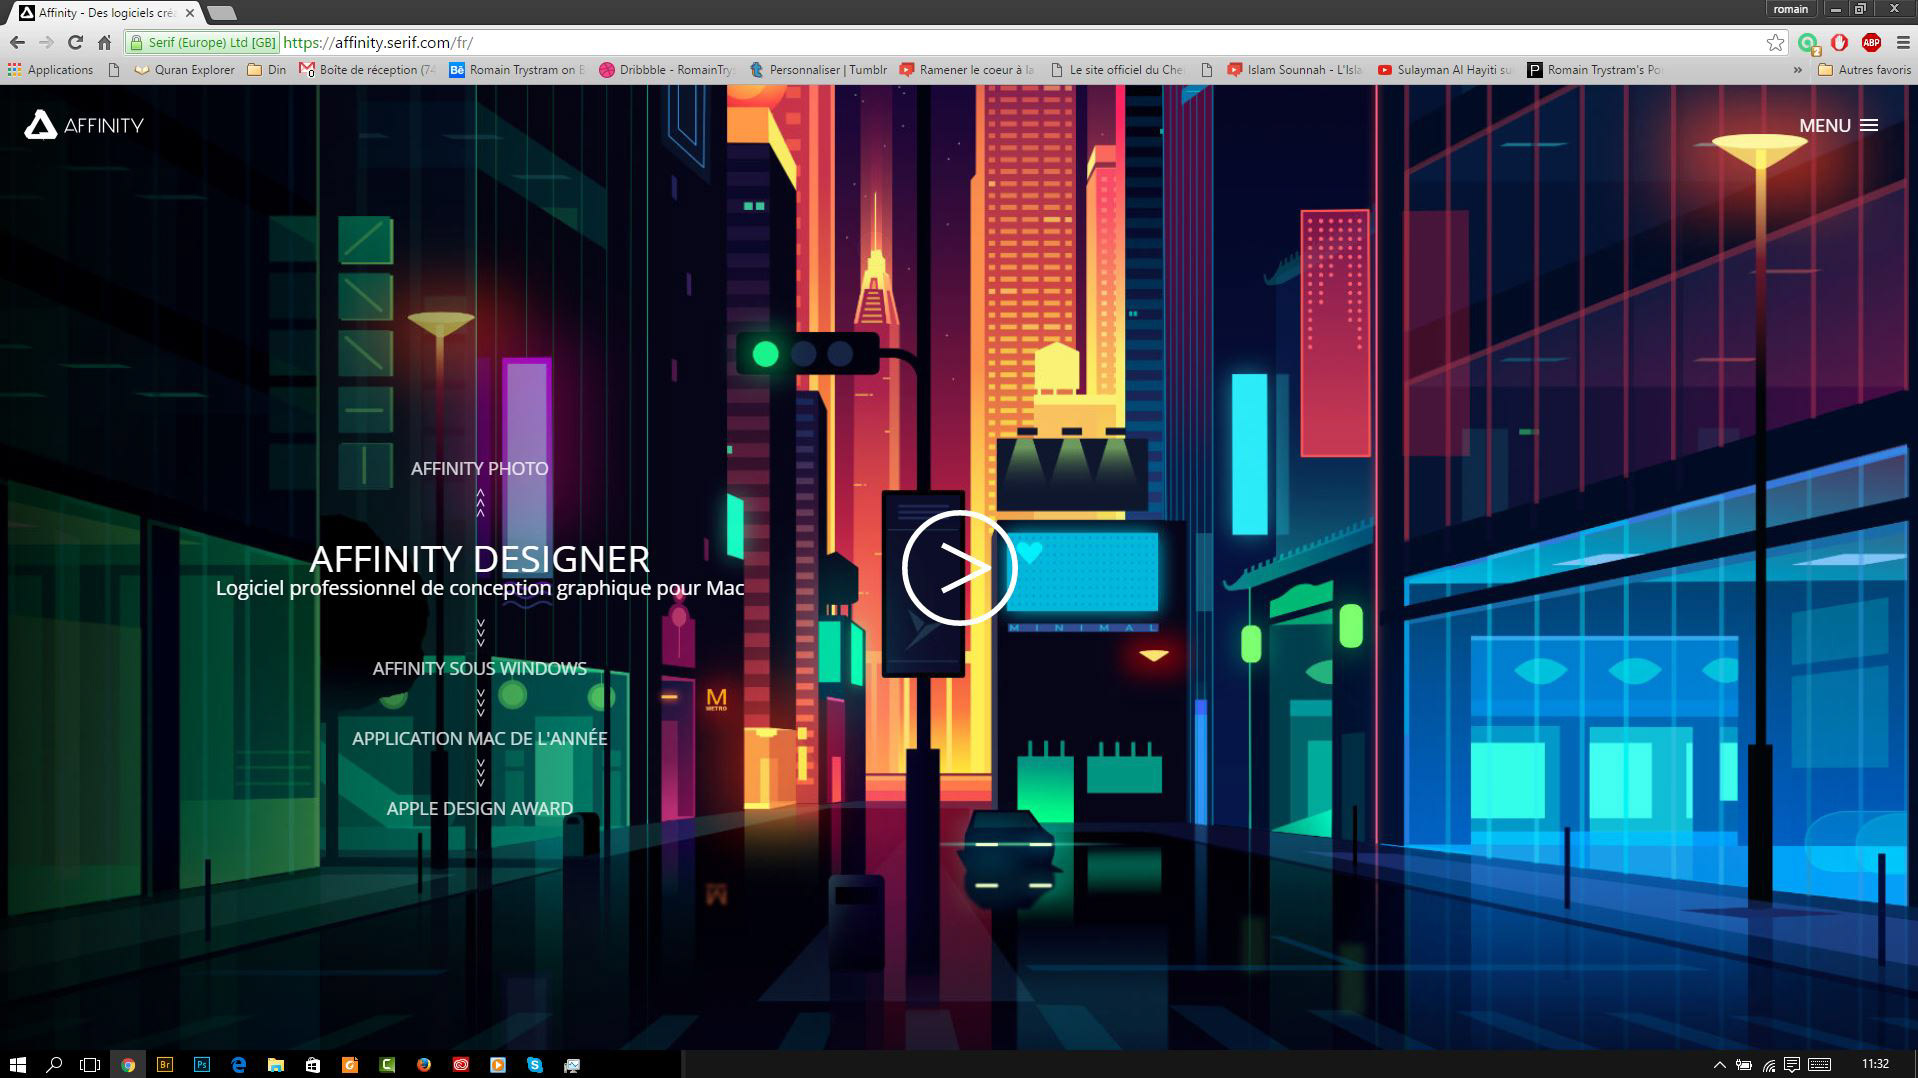Bookmark this page with the star
Image resolution: width=1918 pixels, height=1078 pixels.
click(x=1775, y=42)
